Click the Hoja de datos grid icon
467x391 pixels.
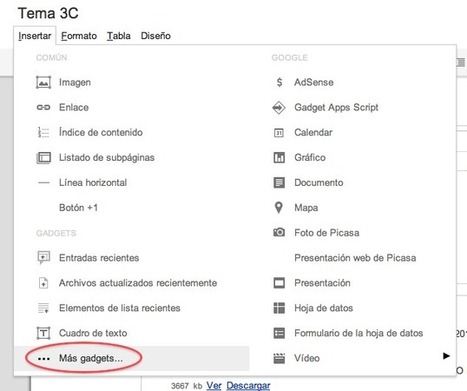(279, 308)
